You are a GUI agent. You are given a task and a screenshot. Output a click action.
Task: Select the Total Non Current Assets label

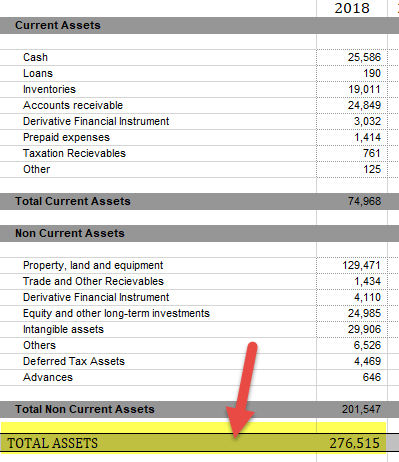(85, 409)
